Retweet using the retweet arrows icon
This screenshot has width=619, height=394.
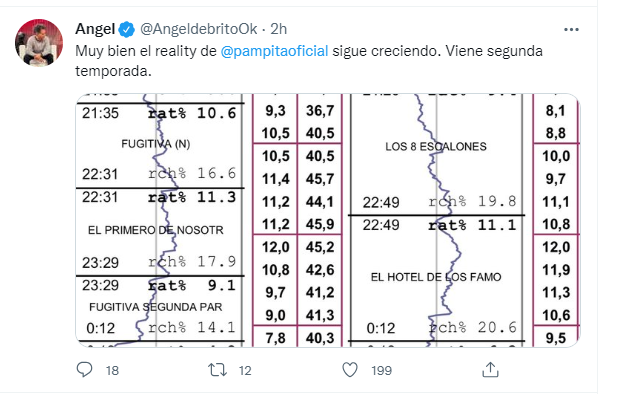(217, 370)
